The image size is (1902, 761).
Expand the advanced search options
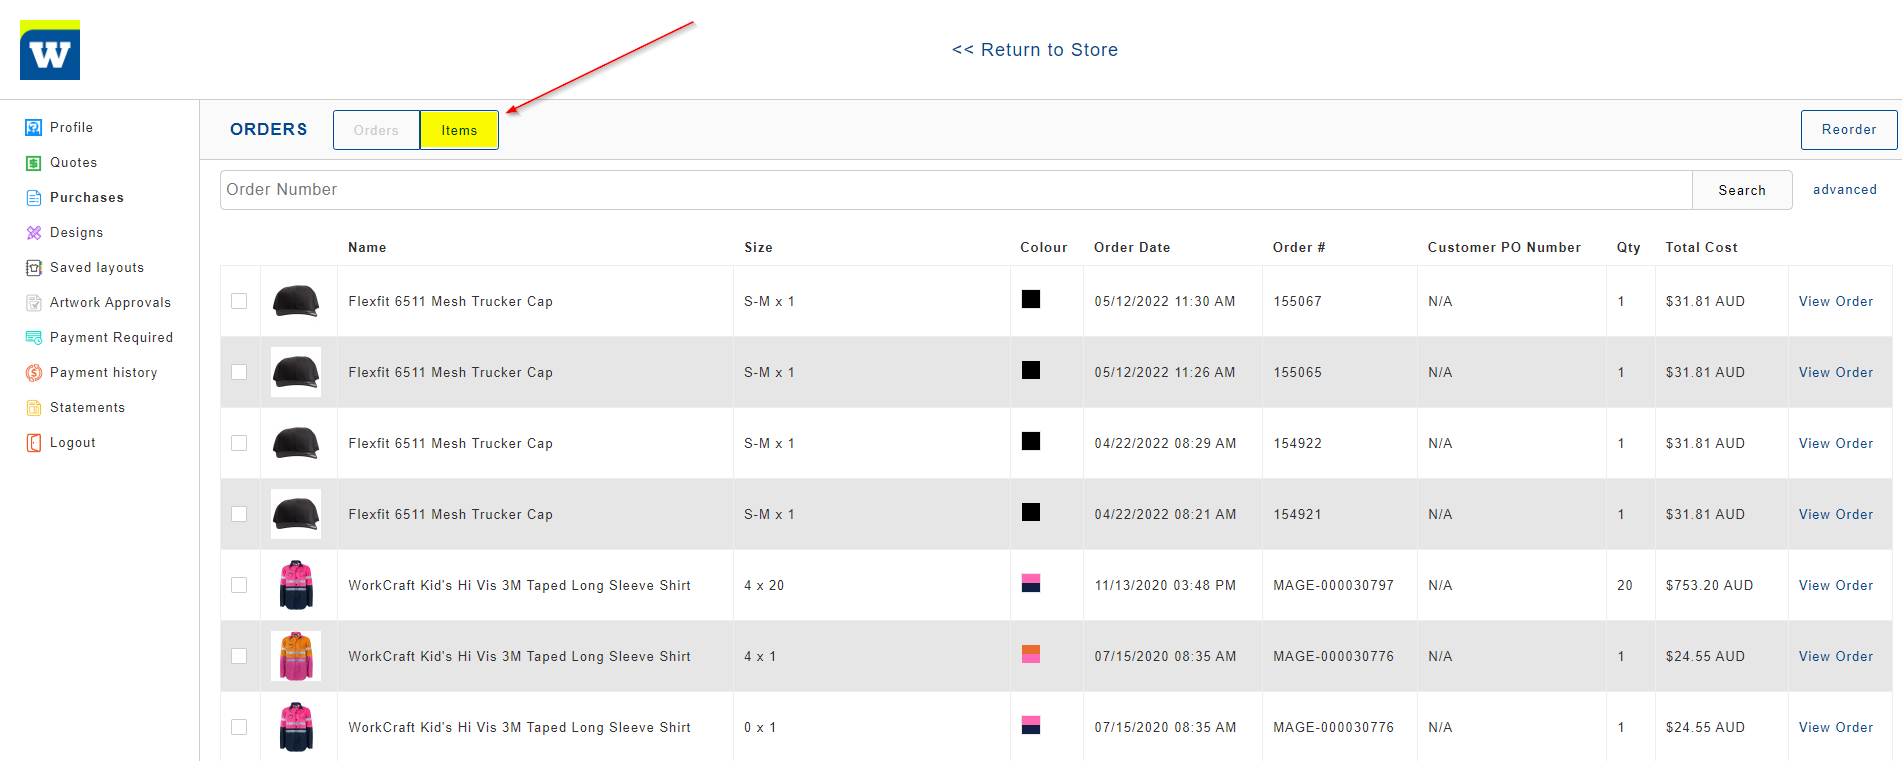(x=1844, y=190)
